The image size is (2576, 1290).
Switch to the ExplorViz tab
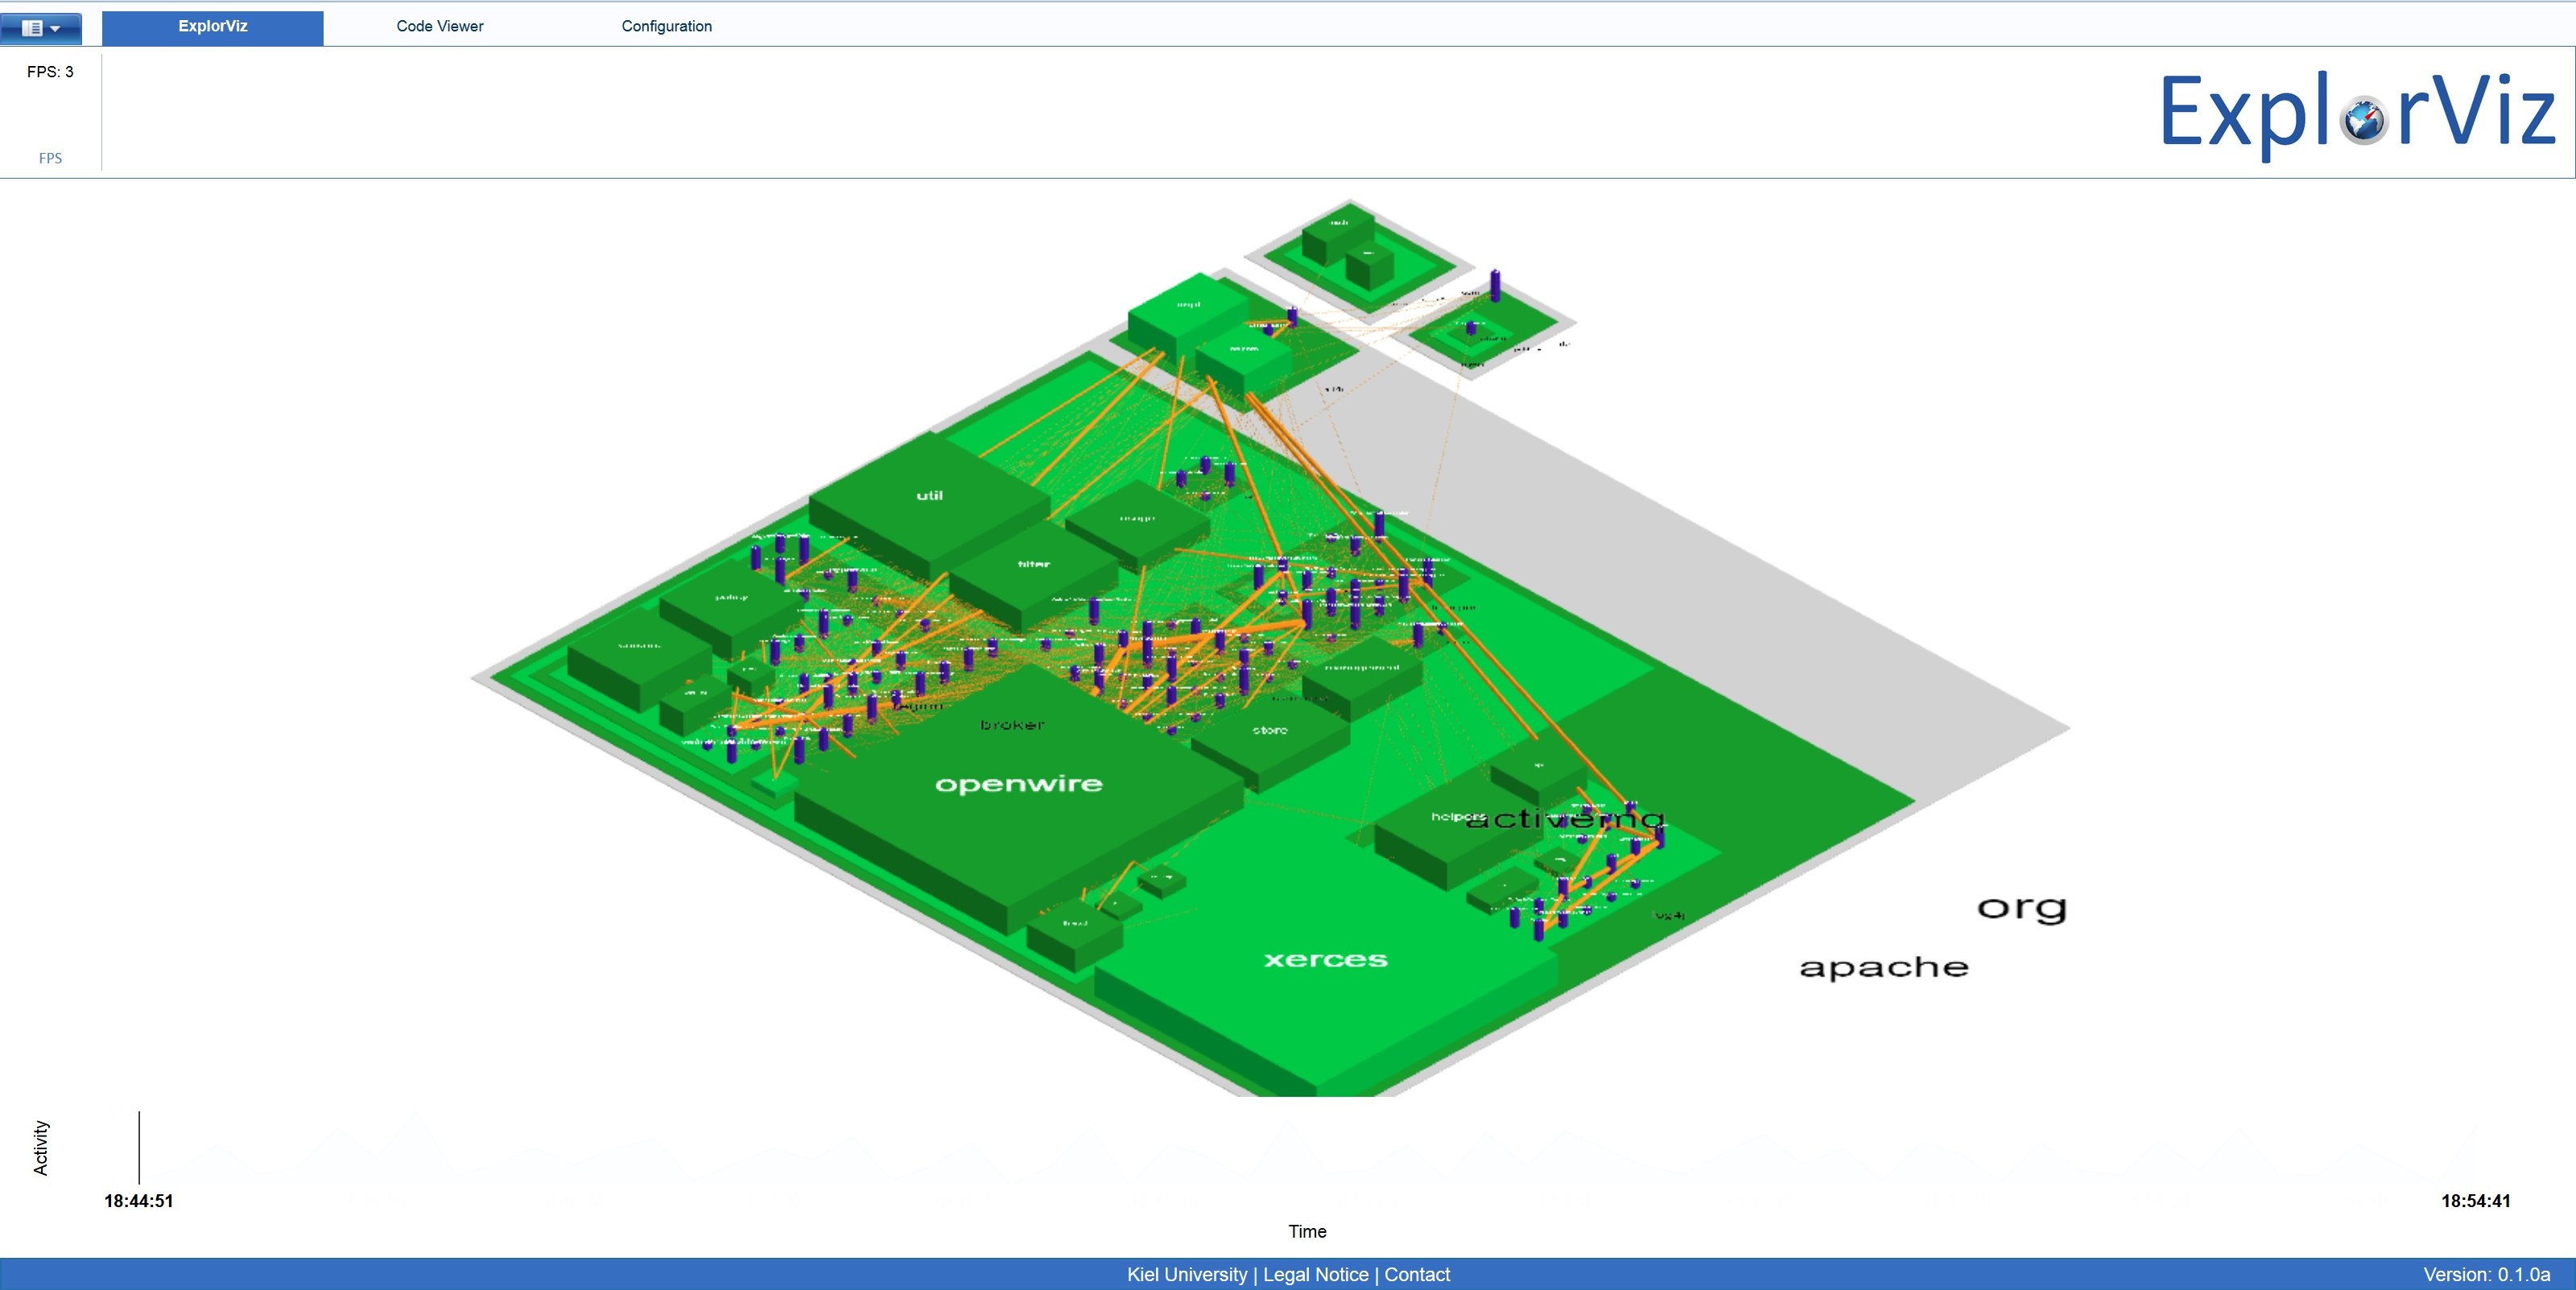click(213, 27)
